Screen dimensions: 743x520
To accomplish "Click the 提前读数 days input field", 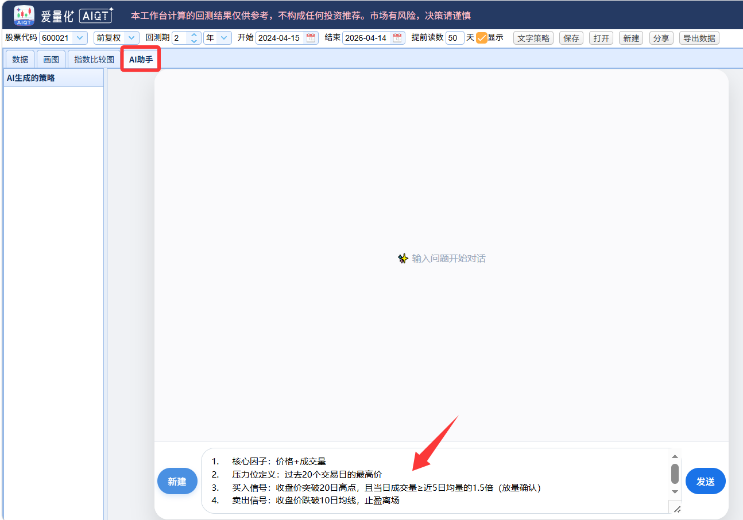I will click(x=454, y=38).
